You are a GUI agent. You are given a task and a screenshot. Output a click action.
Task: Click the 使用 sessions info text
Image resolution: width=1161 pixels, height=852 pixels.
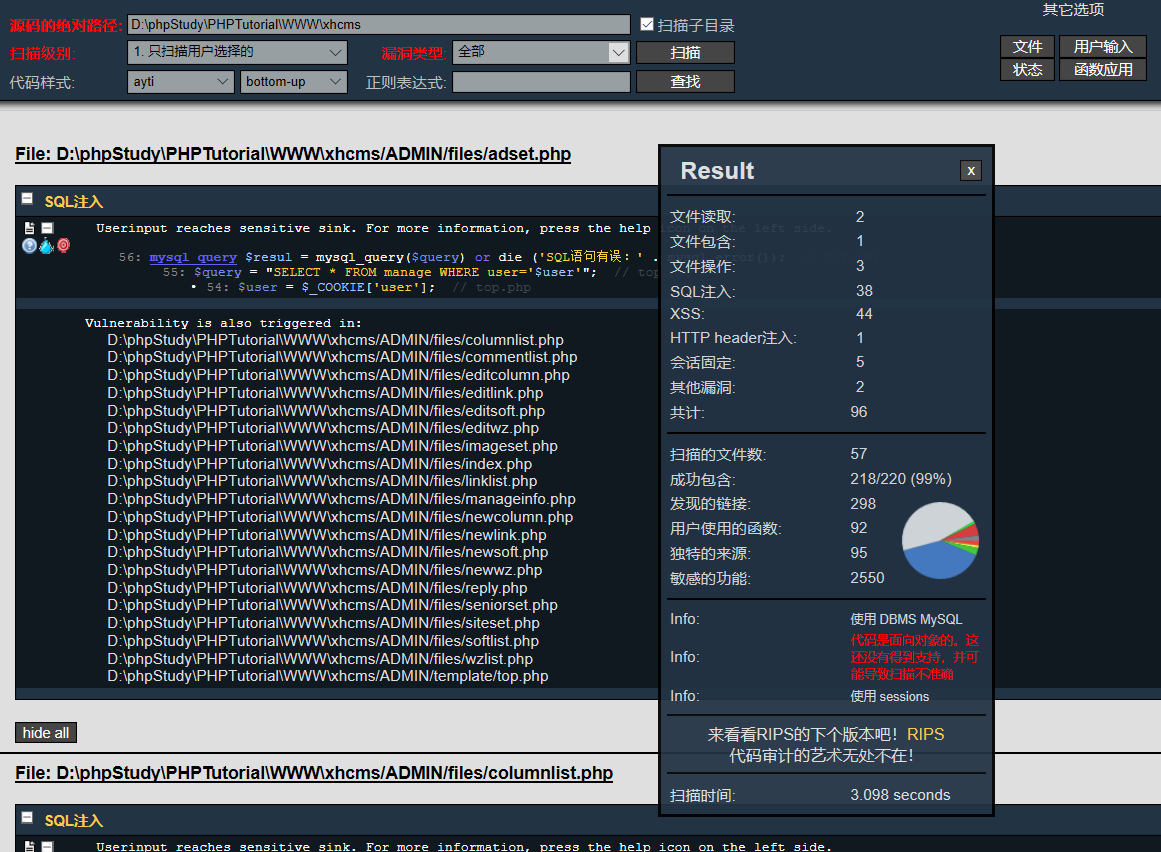(889, 697)
